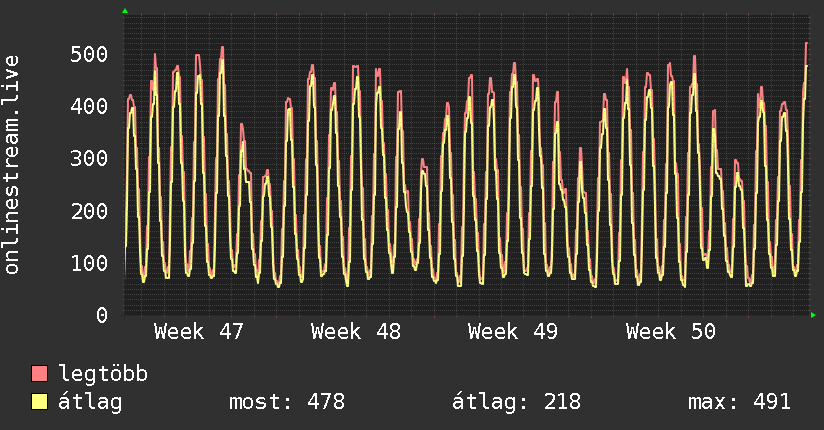
Task: Click the 'max: 491' statistic
Action: 739,402
